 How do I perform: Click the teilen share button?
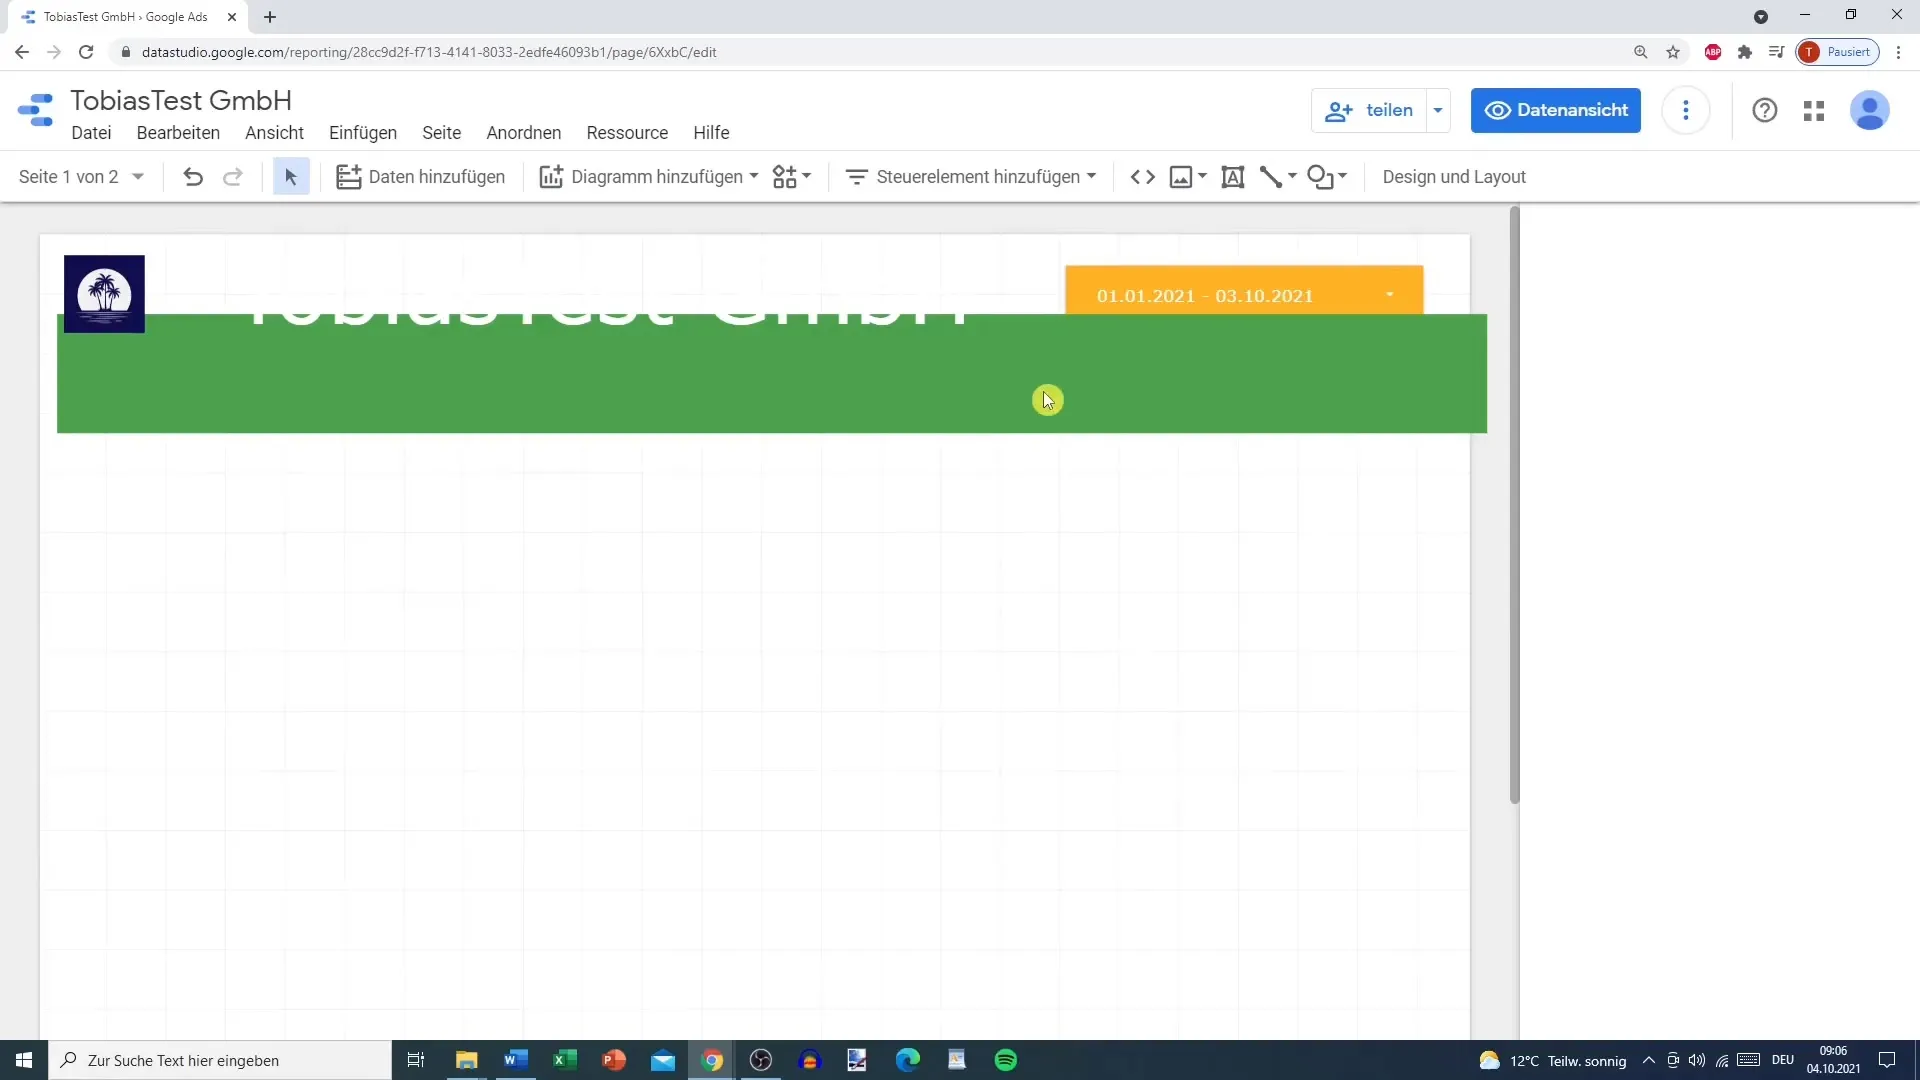click(1369, 111)
